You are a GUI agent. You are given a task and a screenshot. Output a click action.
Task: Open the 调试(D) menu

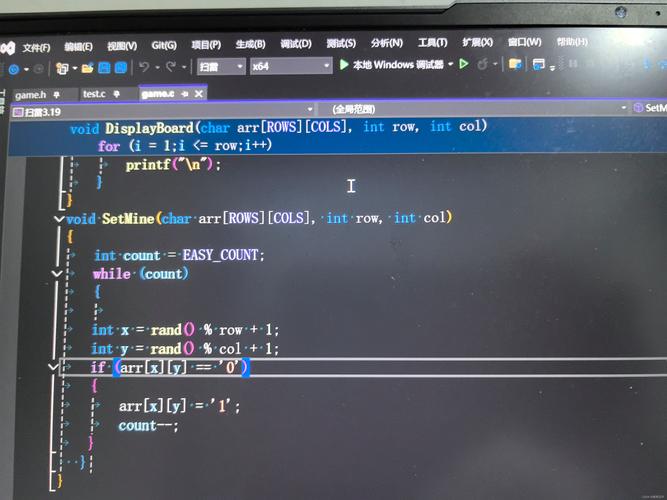[296, 43]
